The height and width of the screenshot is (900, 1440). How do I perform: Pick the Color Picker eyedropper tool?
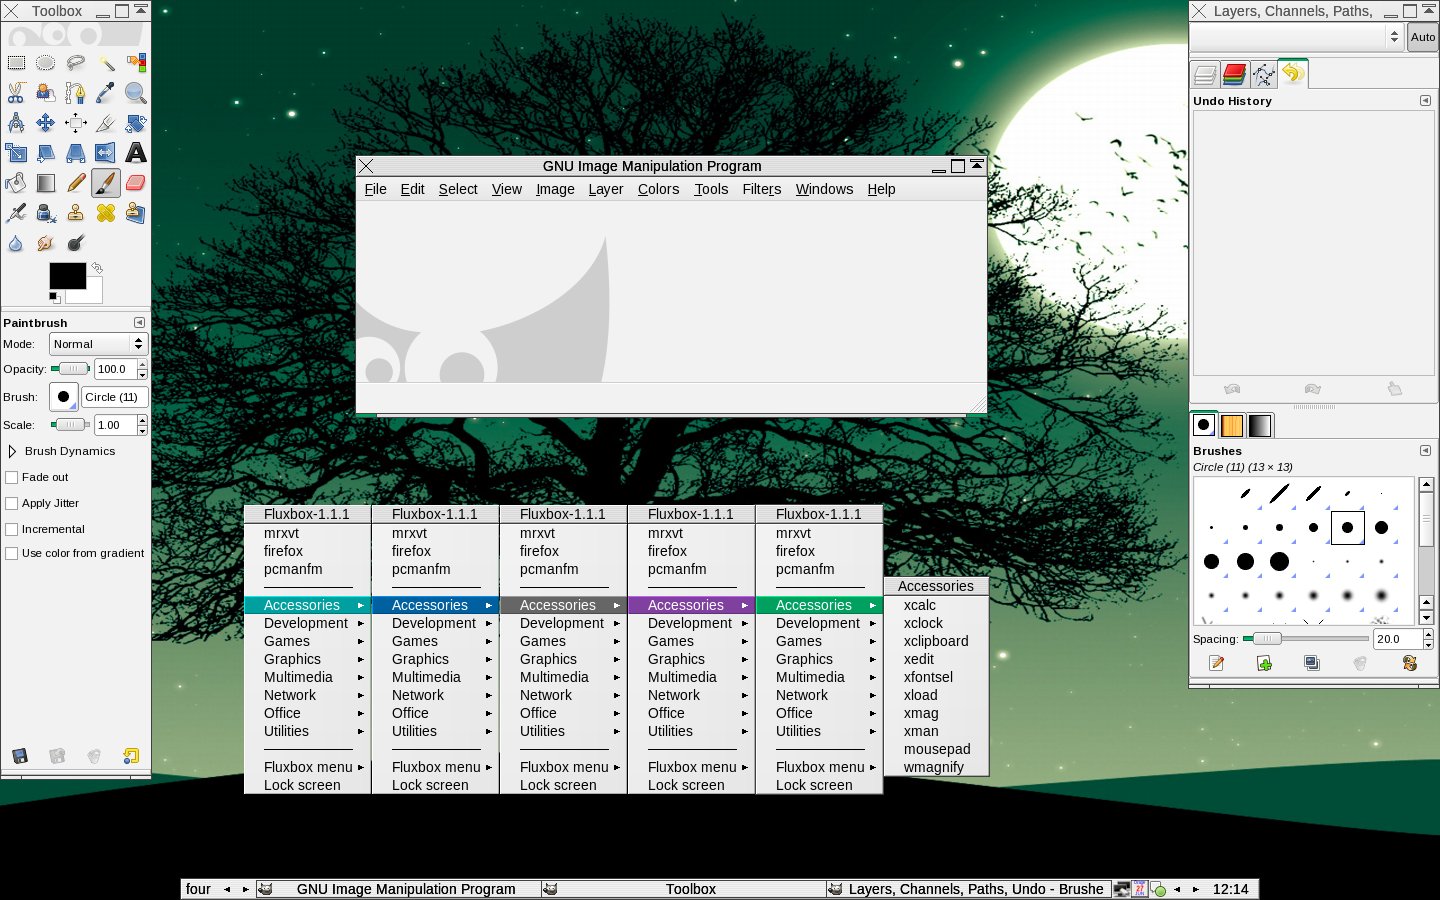[106, 93]
